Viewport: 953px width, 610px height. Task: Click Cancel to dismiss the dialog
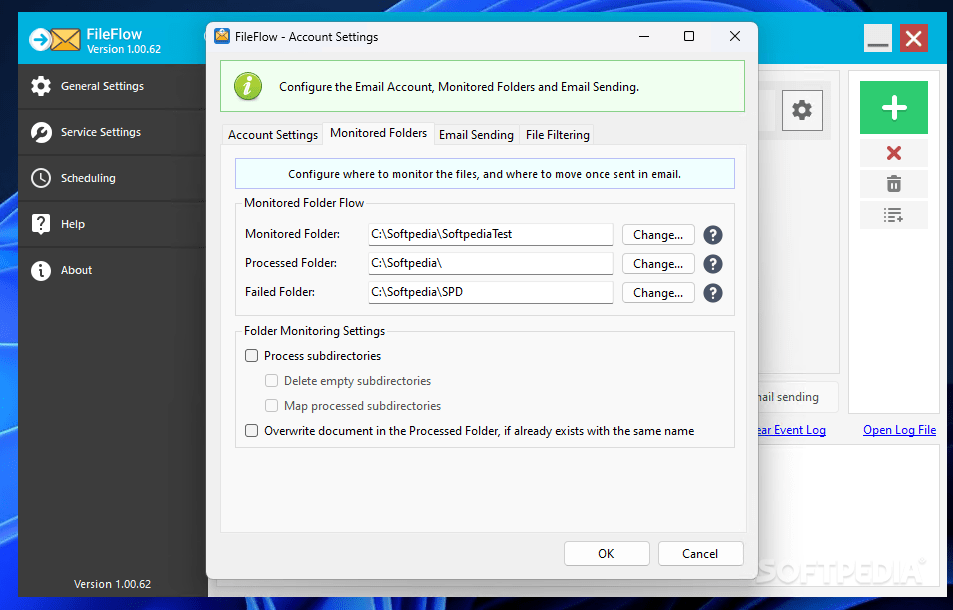coord(700,553)
